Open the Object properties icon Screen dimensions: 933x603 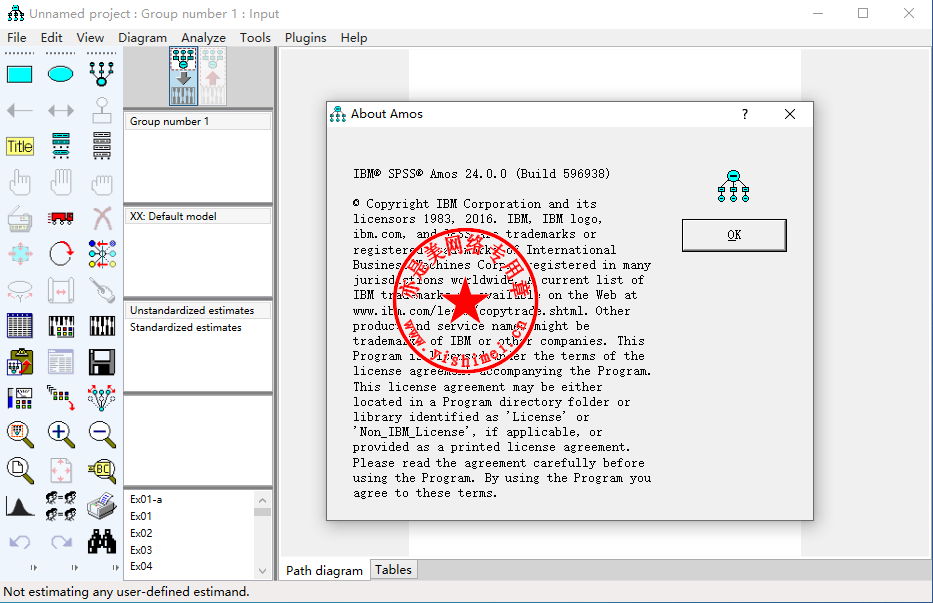point(20,398)
